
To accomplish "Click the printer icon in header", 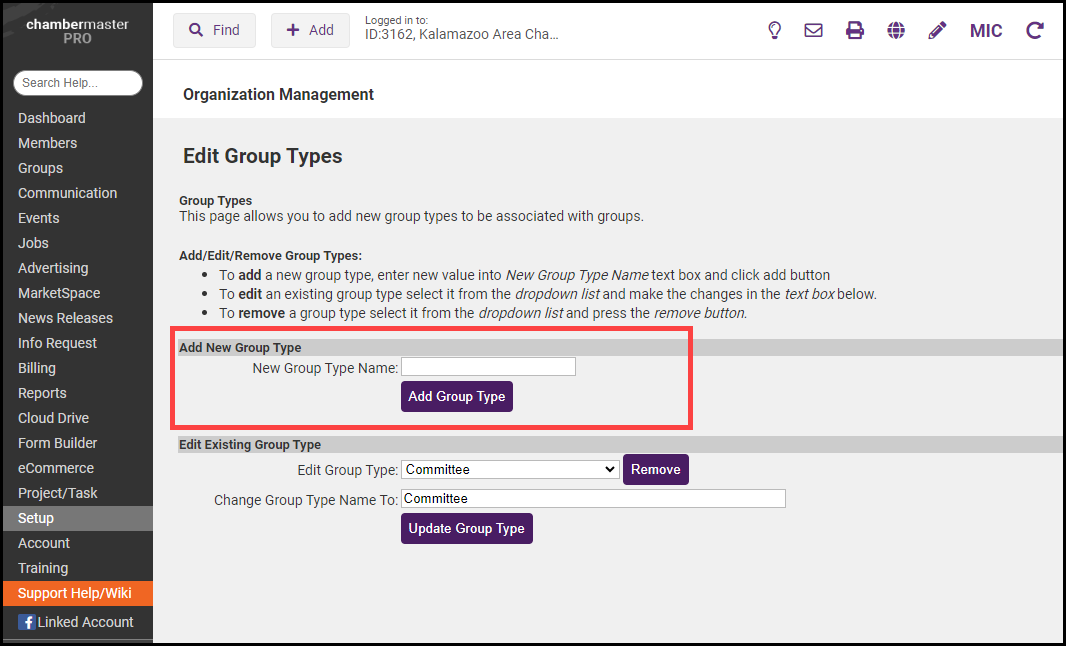I will point(855,30).
